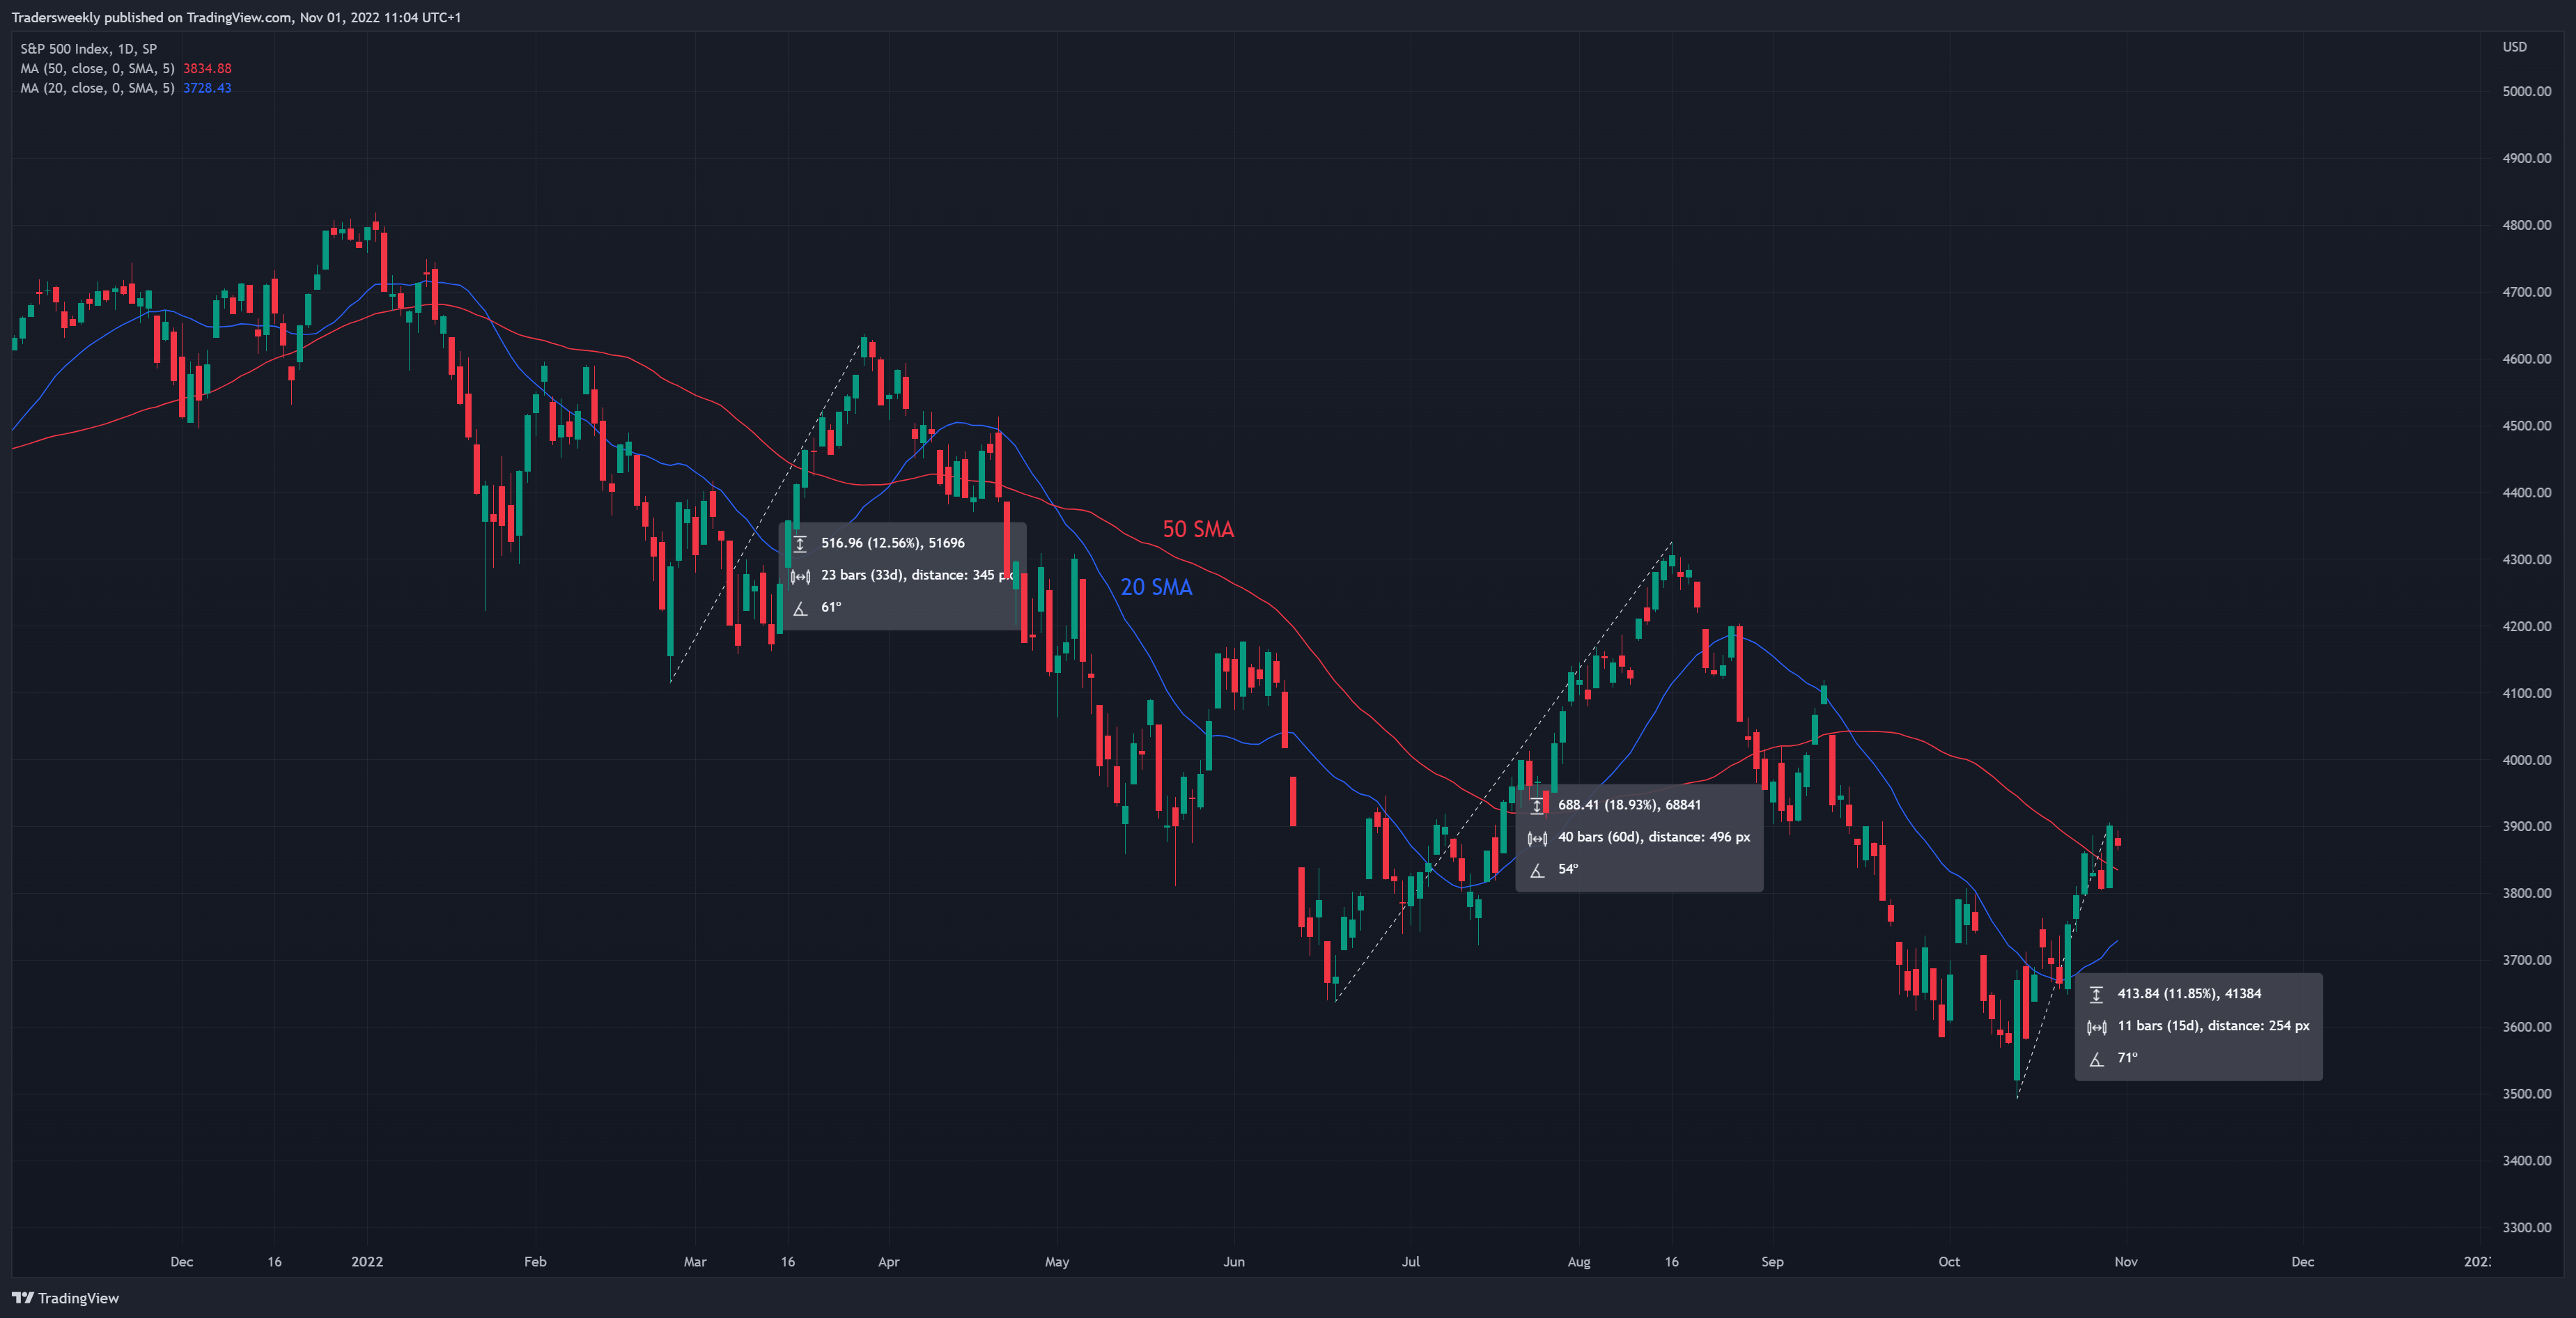The width and height of the screenshot is (2576, 1318).
Task: Select the MA 20 indicator legend line
Action: 126,88
